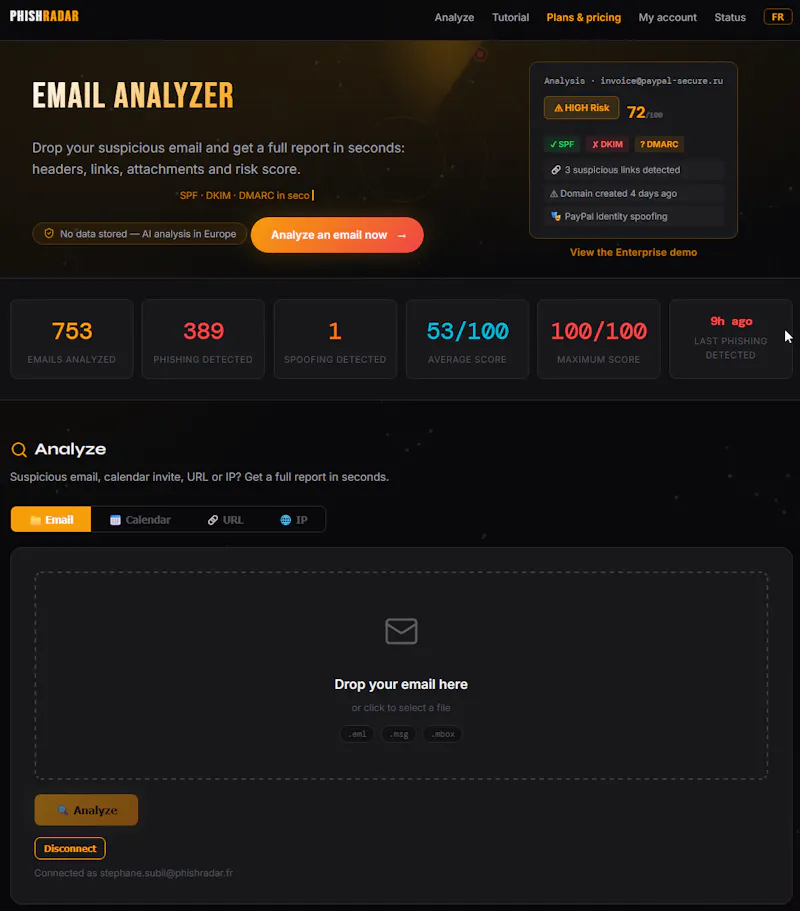The width and height of the screenshot is (800, 911).
Task: Click the chain link icon for suspicious links
Action: click(x=556, y=170)
